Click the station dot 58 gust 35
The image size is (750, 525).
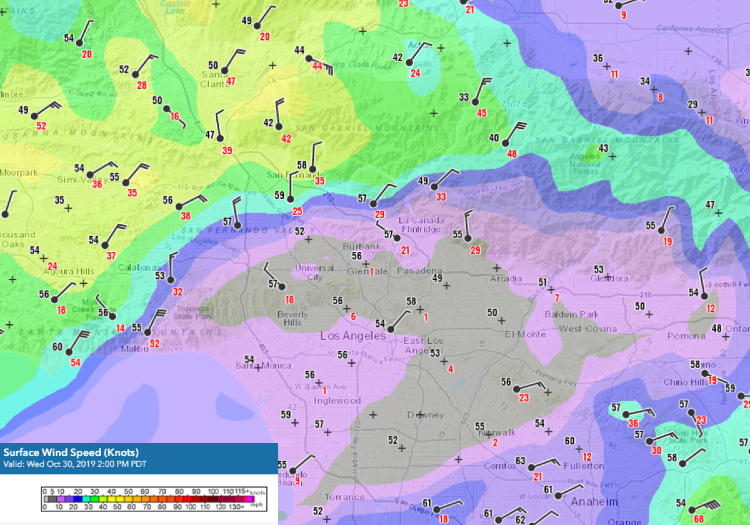312,169
